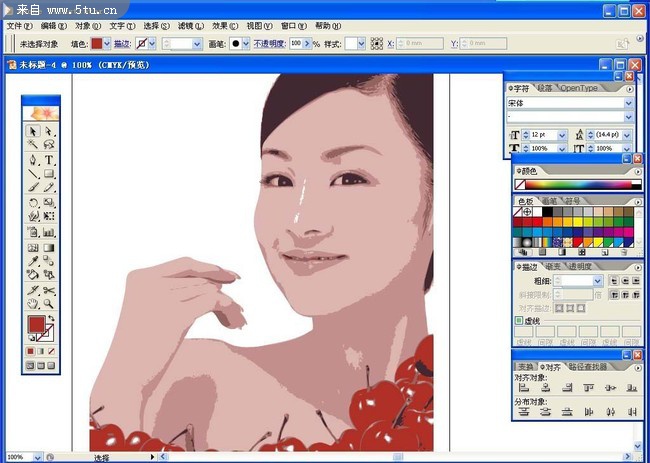Viewport: 650px width, 463px height.
Task: Select the Type tool (T)
Action: [49, 160]
